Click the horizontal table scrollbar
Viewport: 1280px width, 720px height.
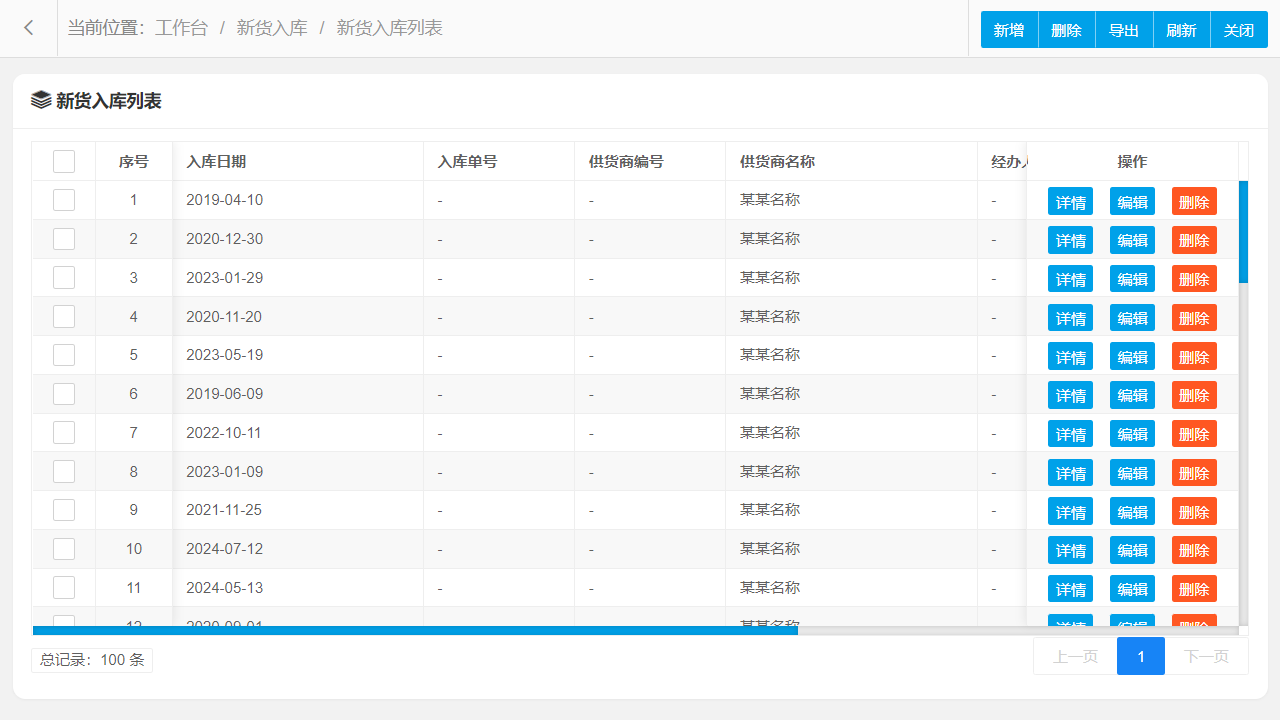[416, 630]
